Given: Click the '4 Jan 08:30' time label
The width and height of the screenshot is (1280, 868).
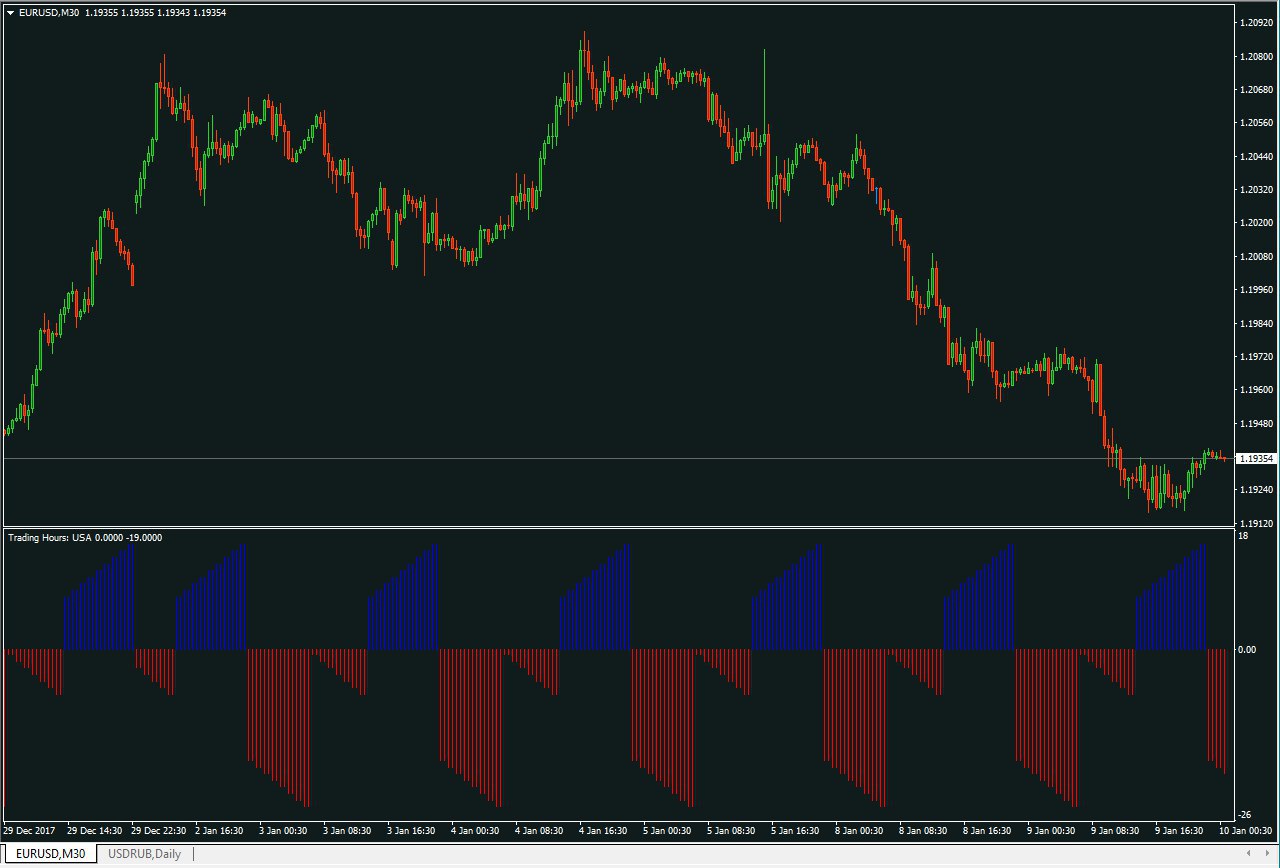Looking at the screenshot, I should (x=541, y=831).
